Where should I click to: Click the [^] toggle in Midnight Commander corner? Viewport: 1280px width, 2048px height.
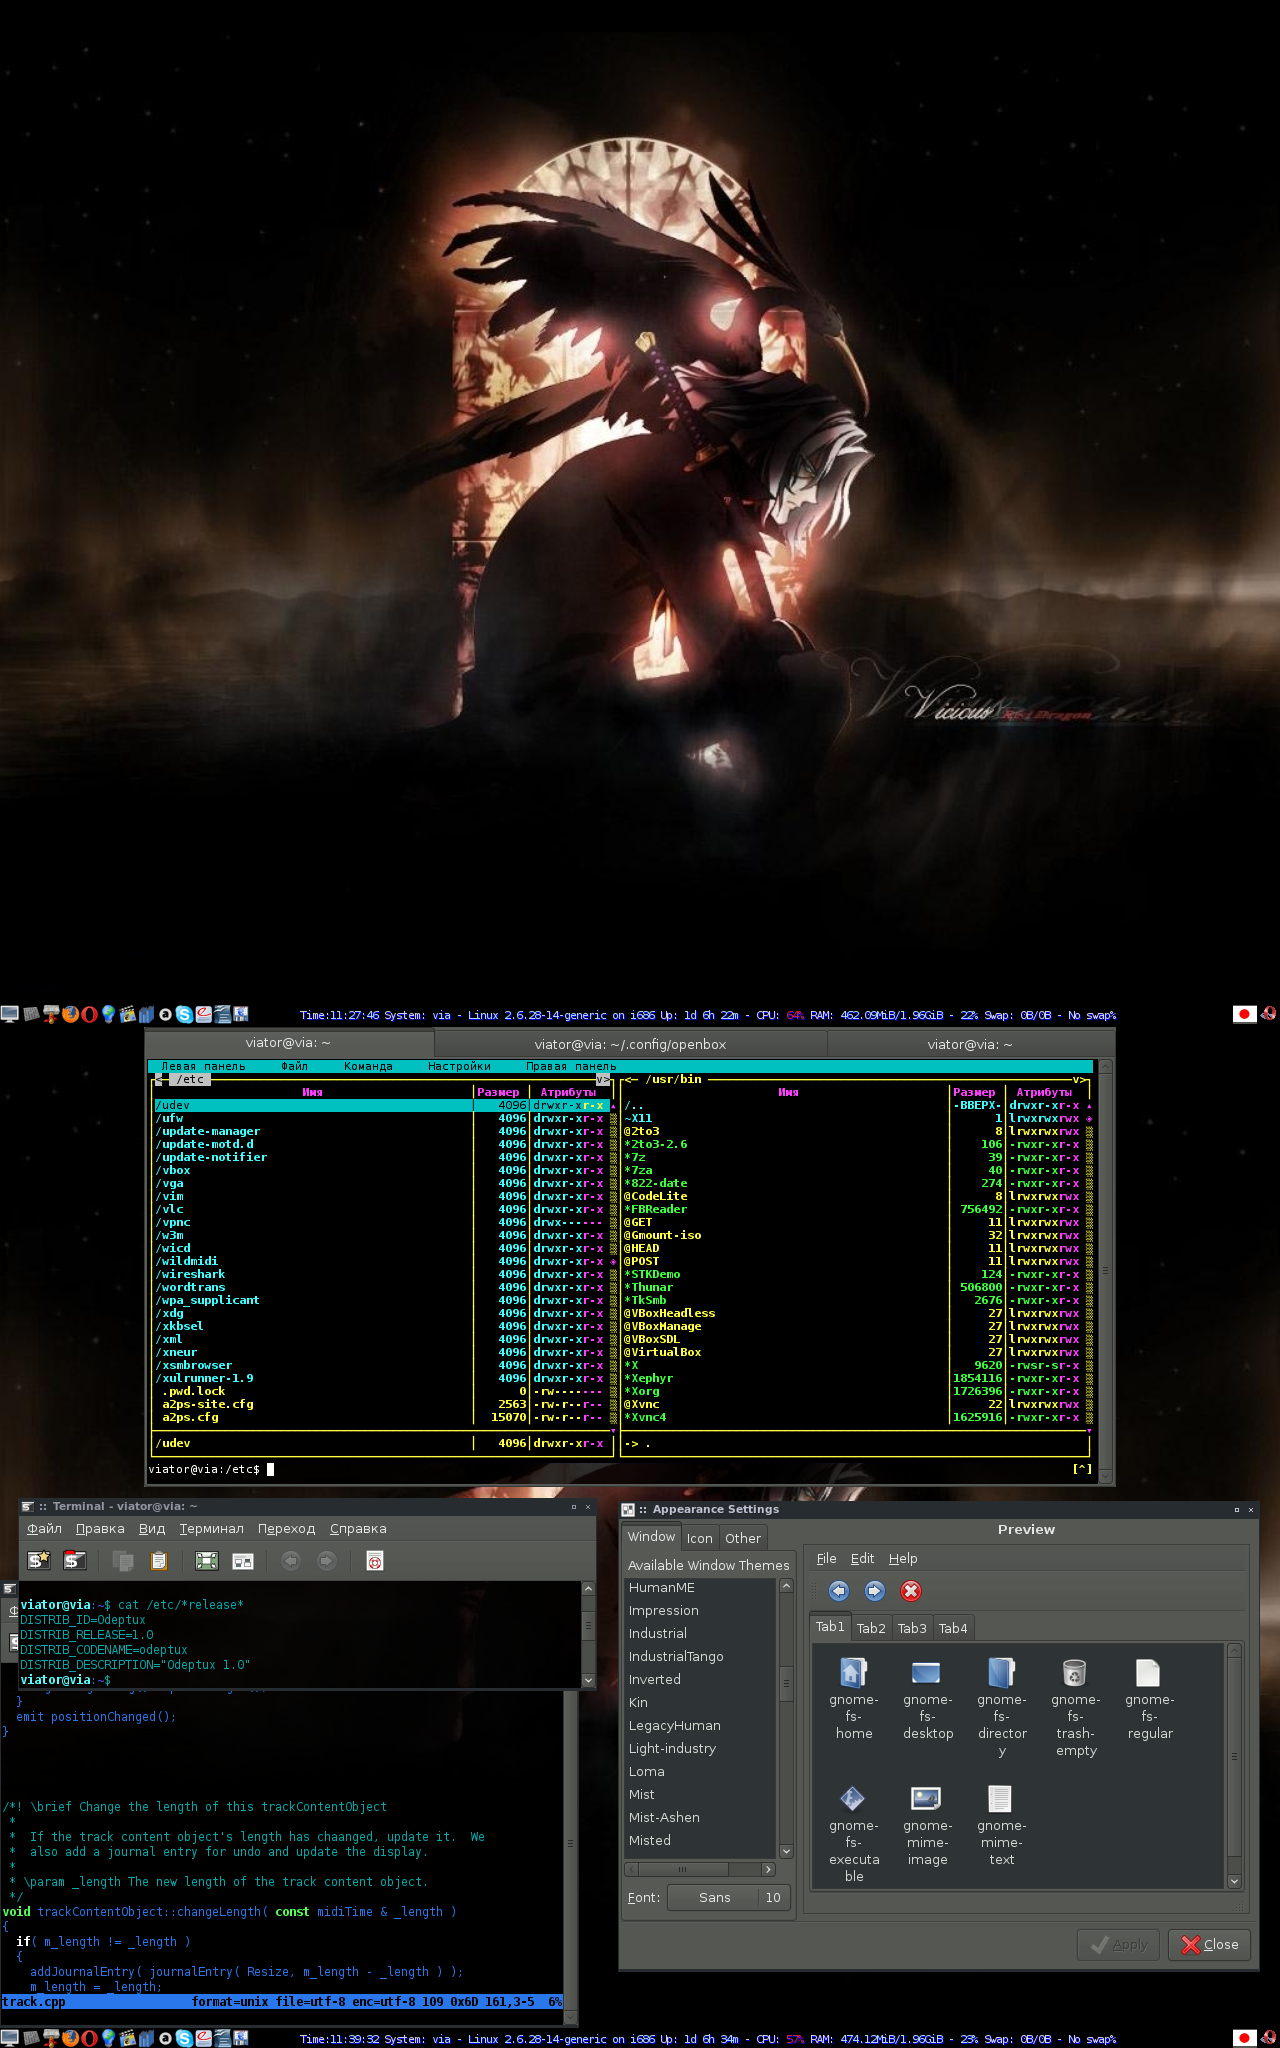[1082, 1469]
